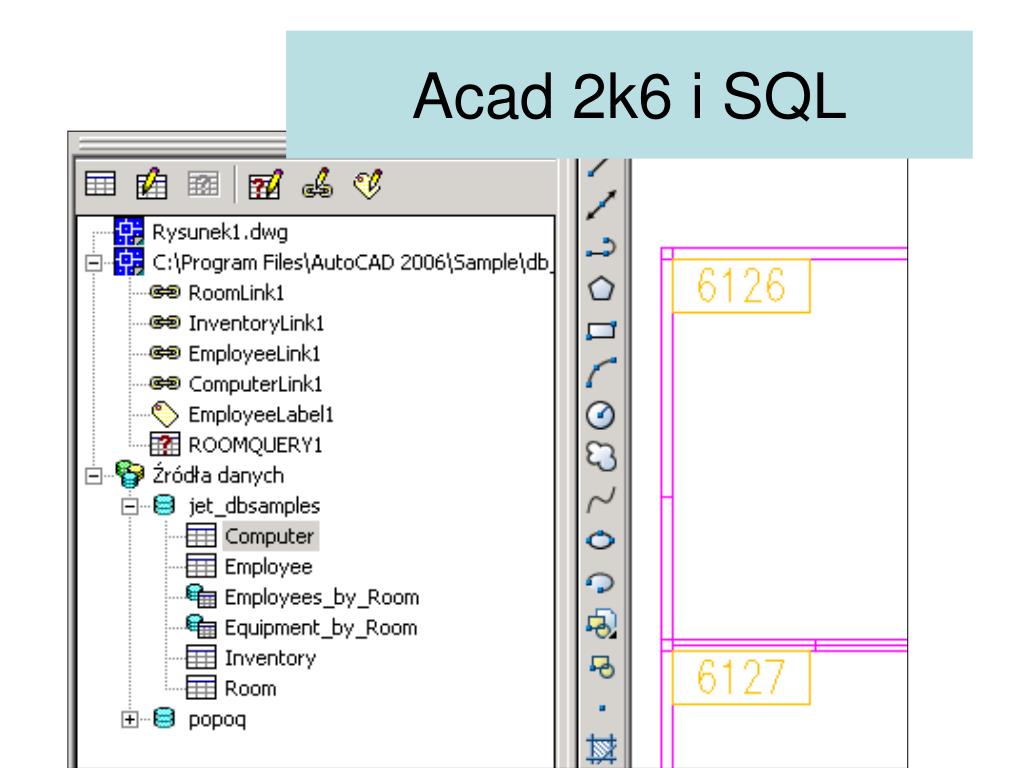Click the Edit Table toolbar icon
Image resolution: width=1024 pixels, height=768 pixels.
pos(152,184)
